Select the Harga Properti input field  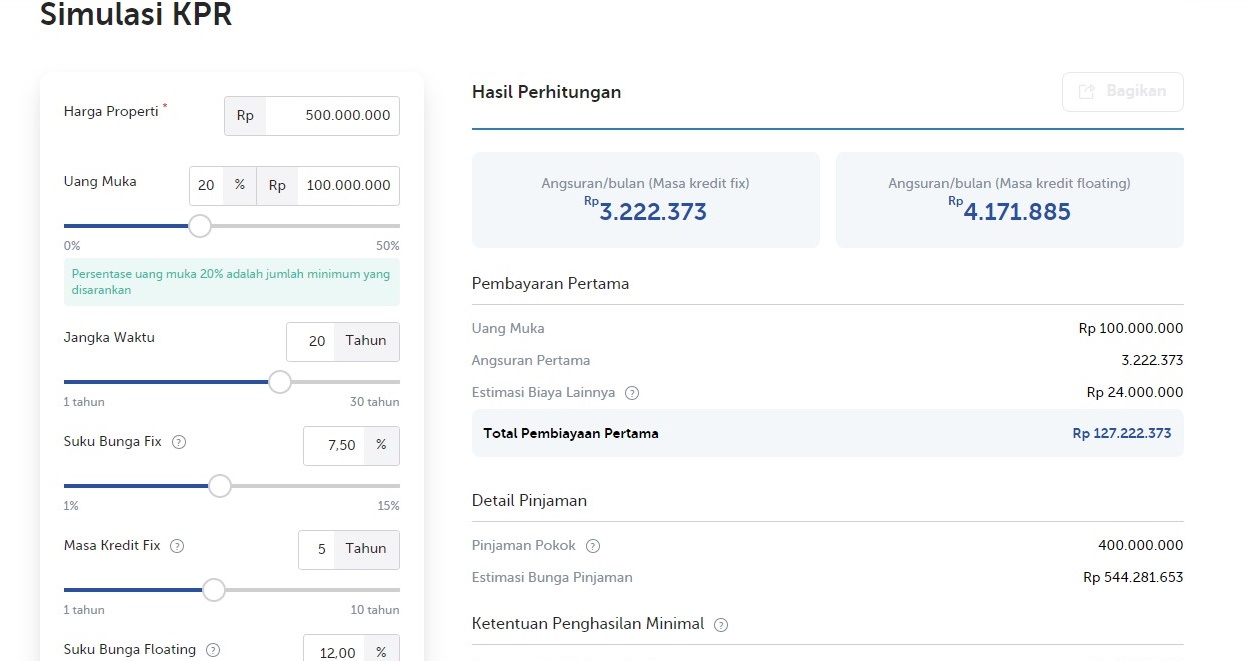(x=330, y=115)
